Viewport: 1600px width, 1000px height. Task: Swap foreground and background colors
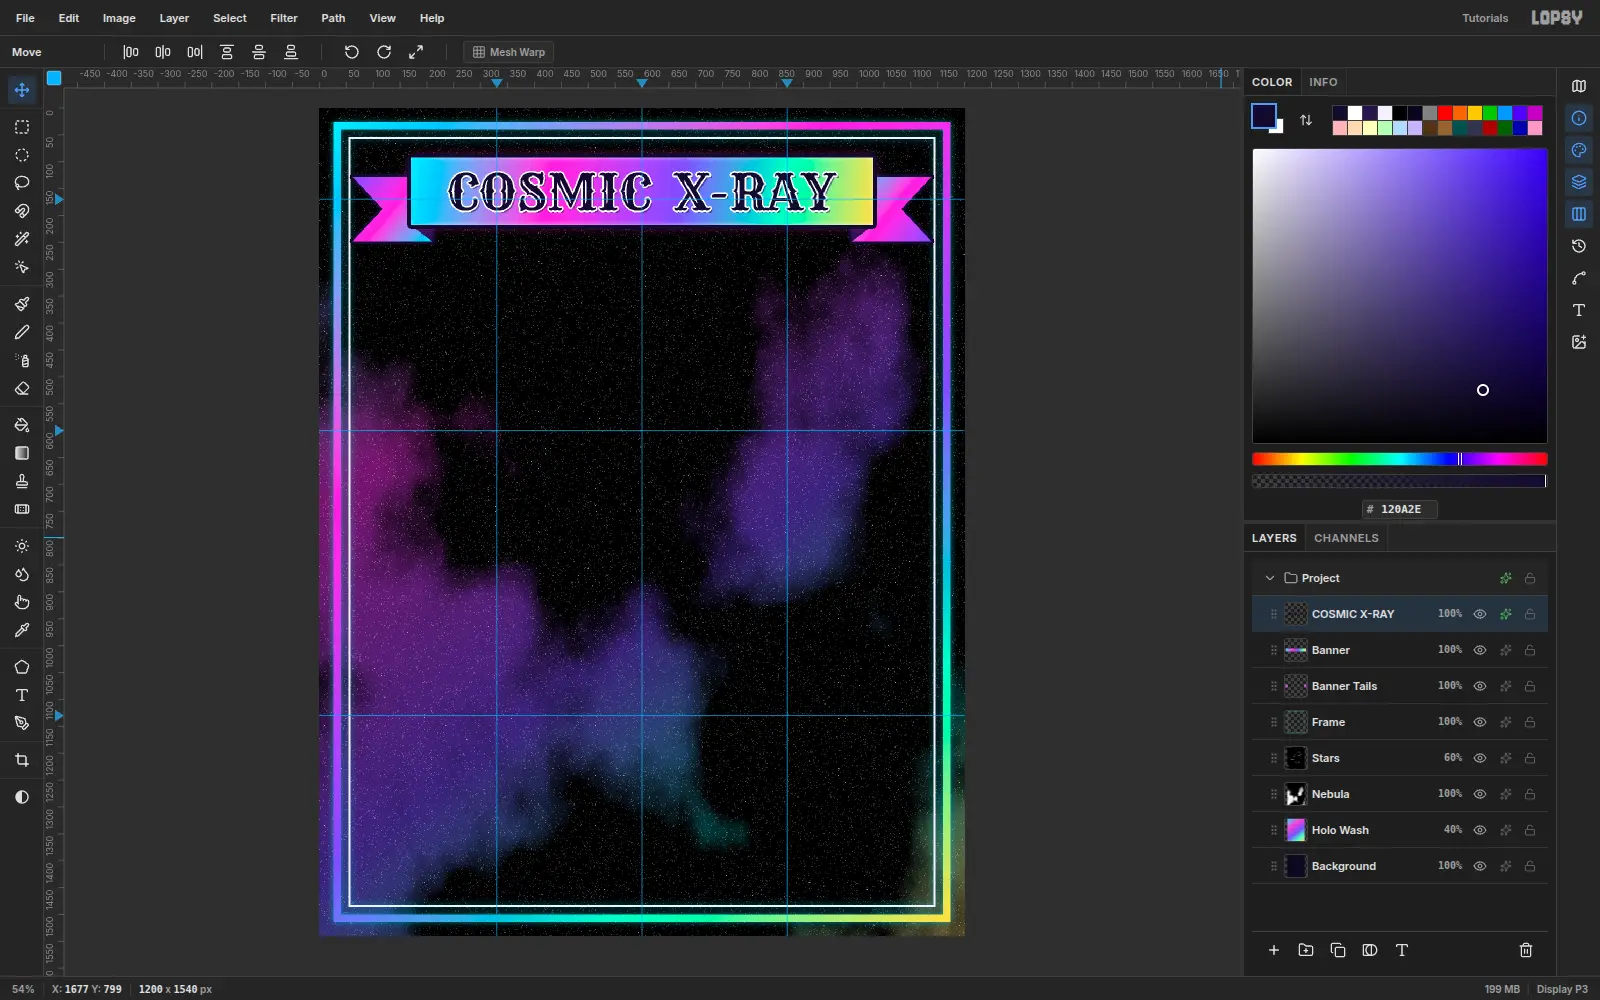click(x=1306, y=120)
